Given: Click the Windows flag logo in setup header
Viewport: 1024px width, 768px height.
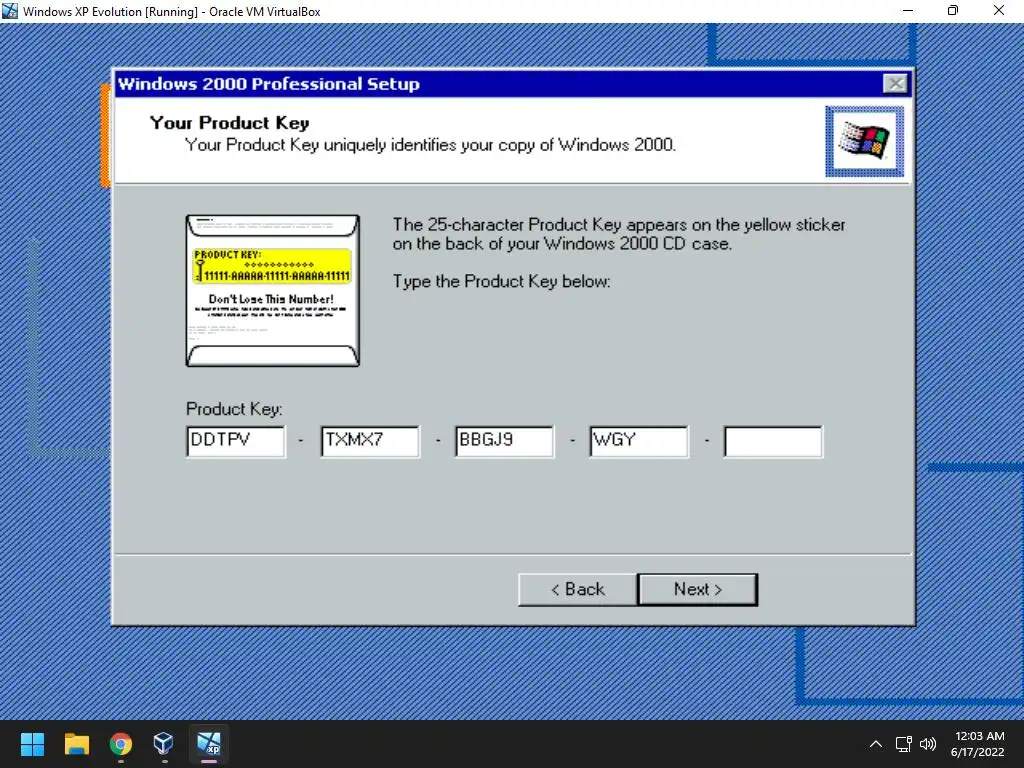Looking at the screenshot, I should tap(865, 141).
